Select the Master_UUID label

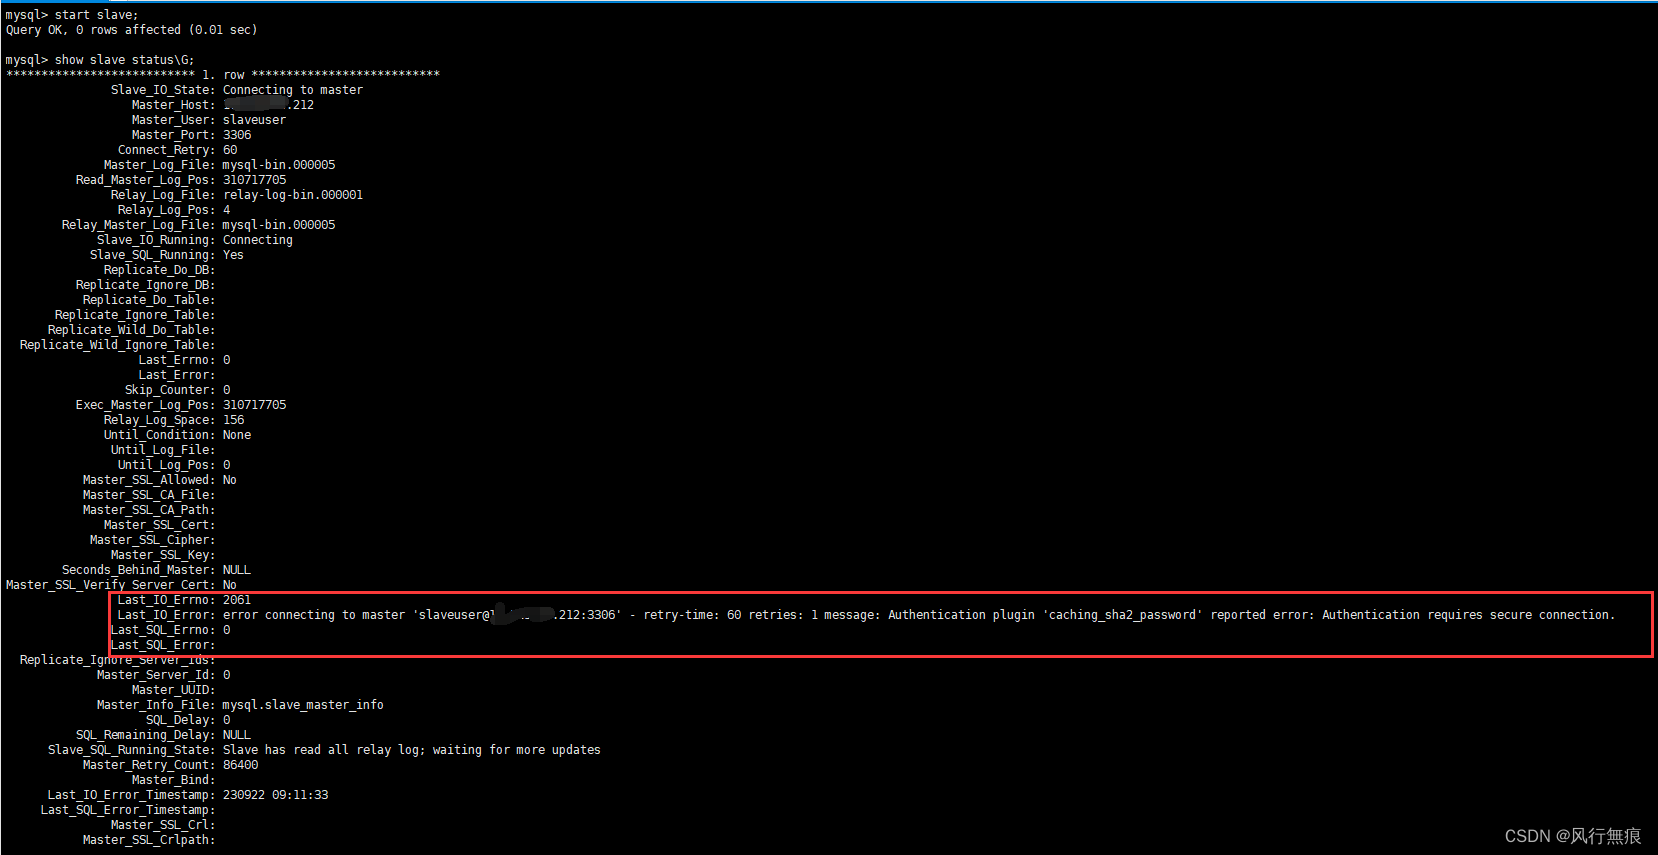[173, 690]
